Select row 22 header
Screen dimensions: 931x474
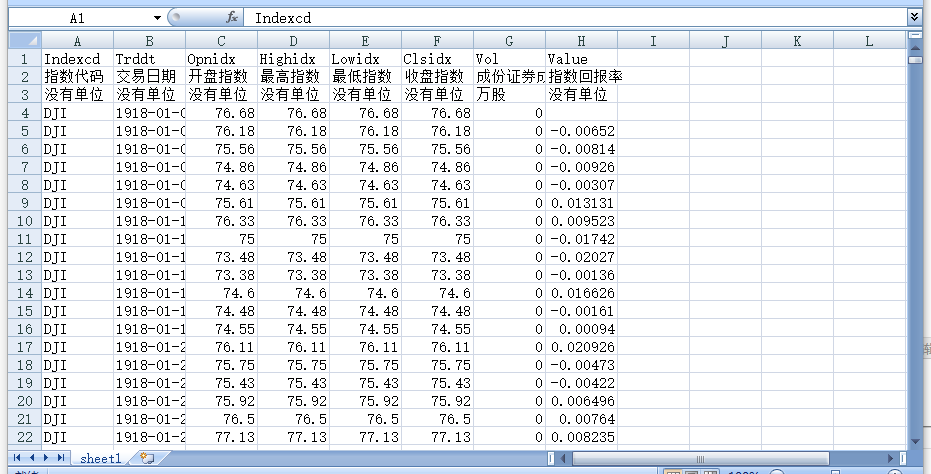(x=24, y=437)
